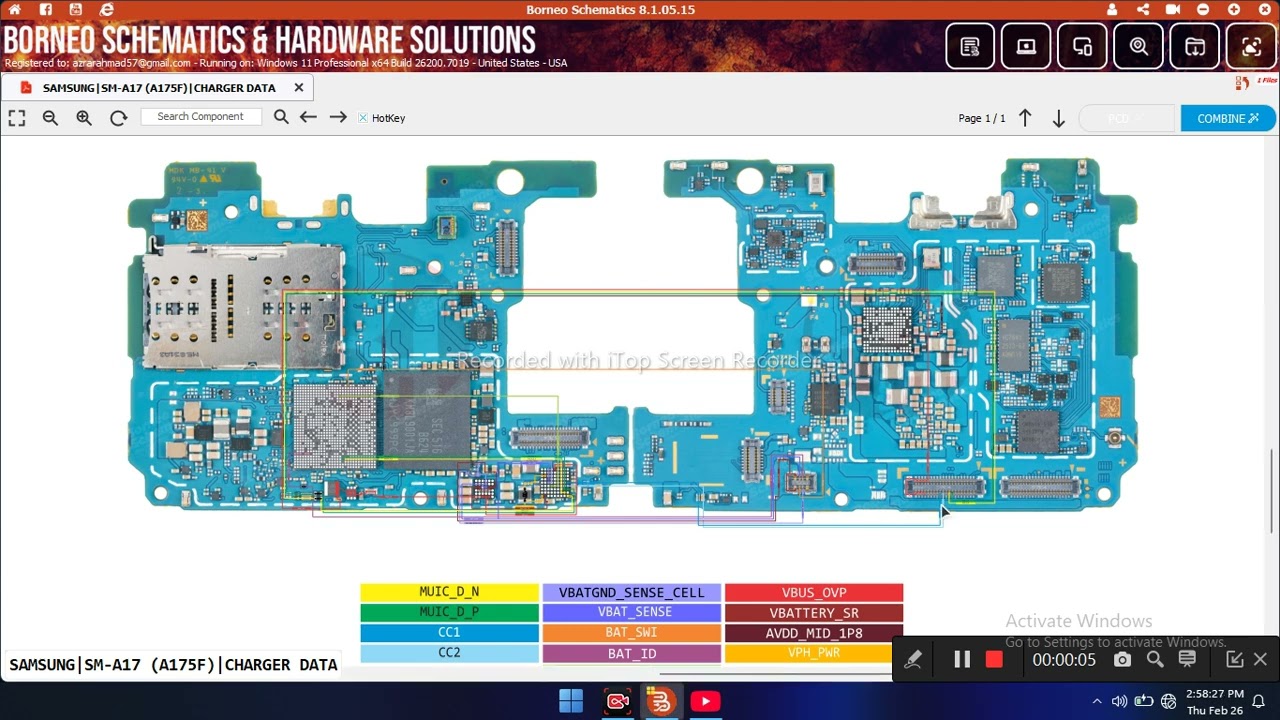Image resolution: width=1280 pixels, height=720 pixels.
Task: Open the Windows notification bell
Action: (1259, 701)
